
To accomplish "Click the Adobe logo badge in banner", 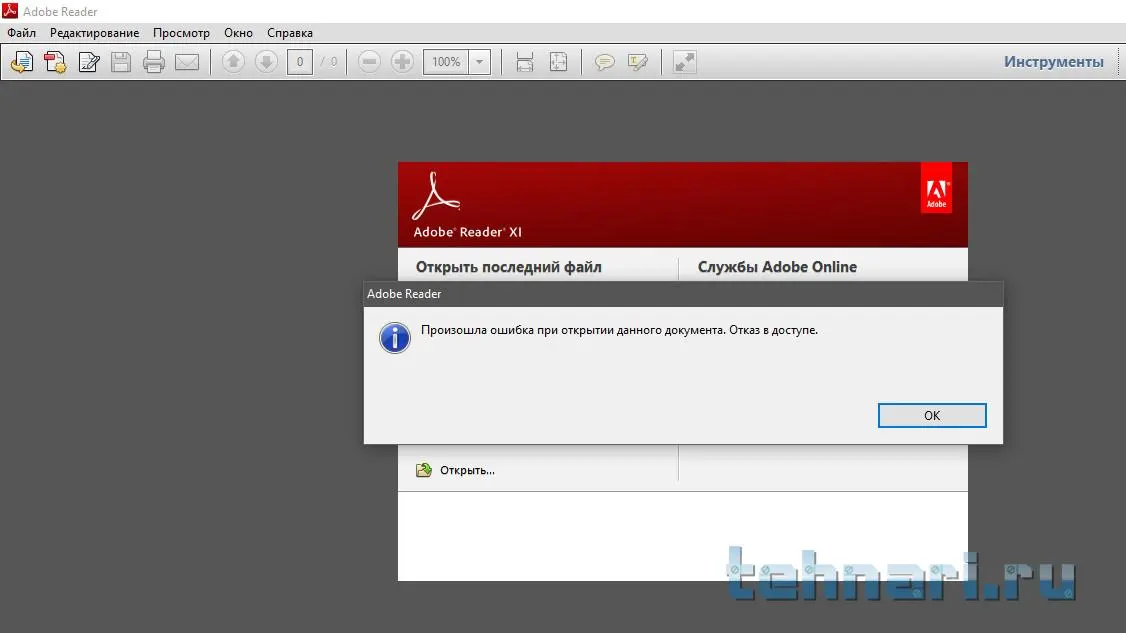I will [936, 188].
